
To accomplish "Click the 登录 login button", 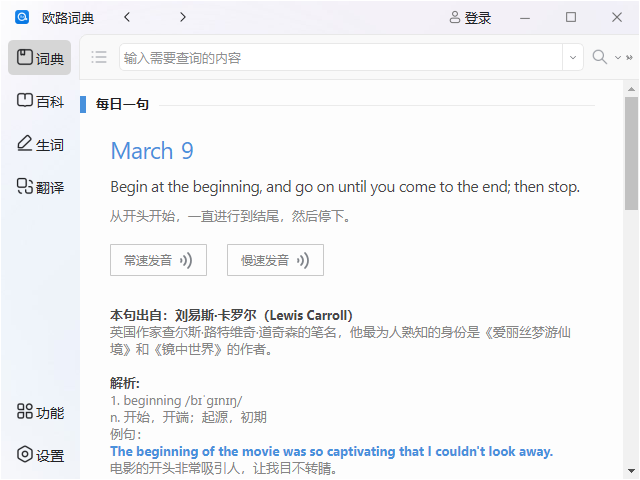I will (470, 17).
